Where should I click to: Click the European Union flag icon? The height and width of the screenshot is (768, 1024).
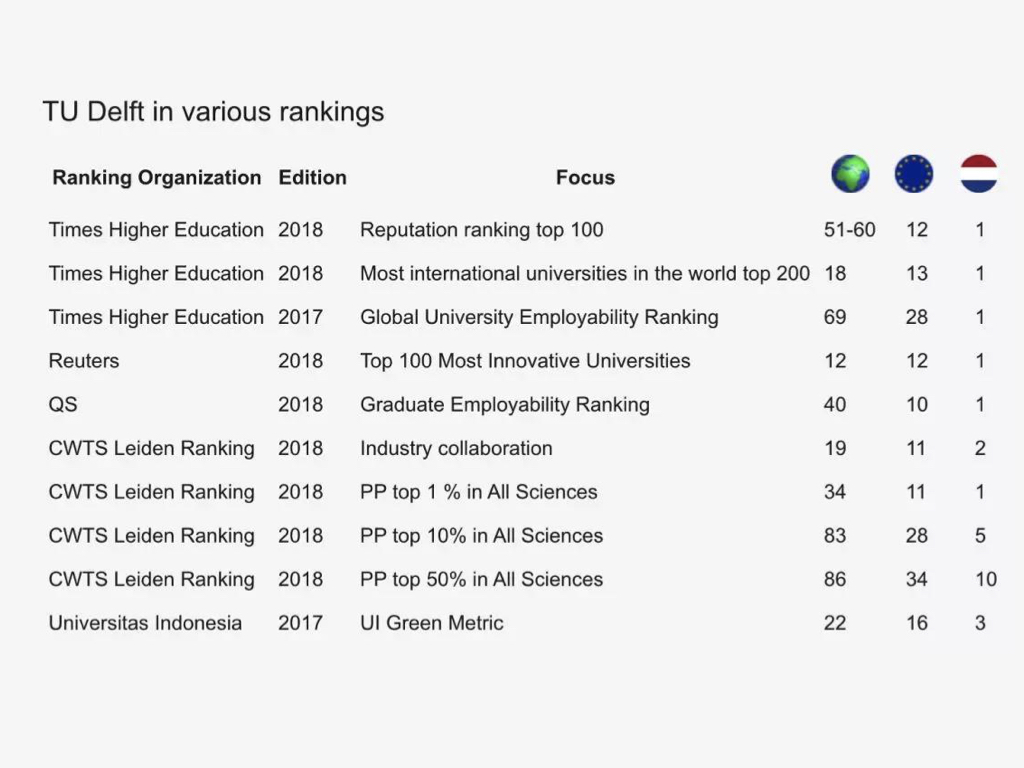click(914, 174)
